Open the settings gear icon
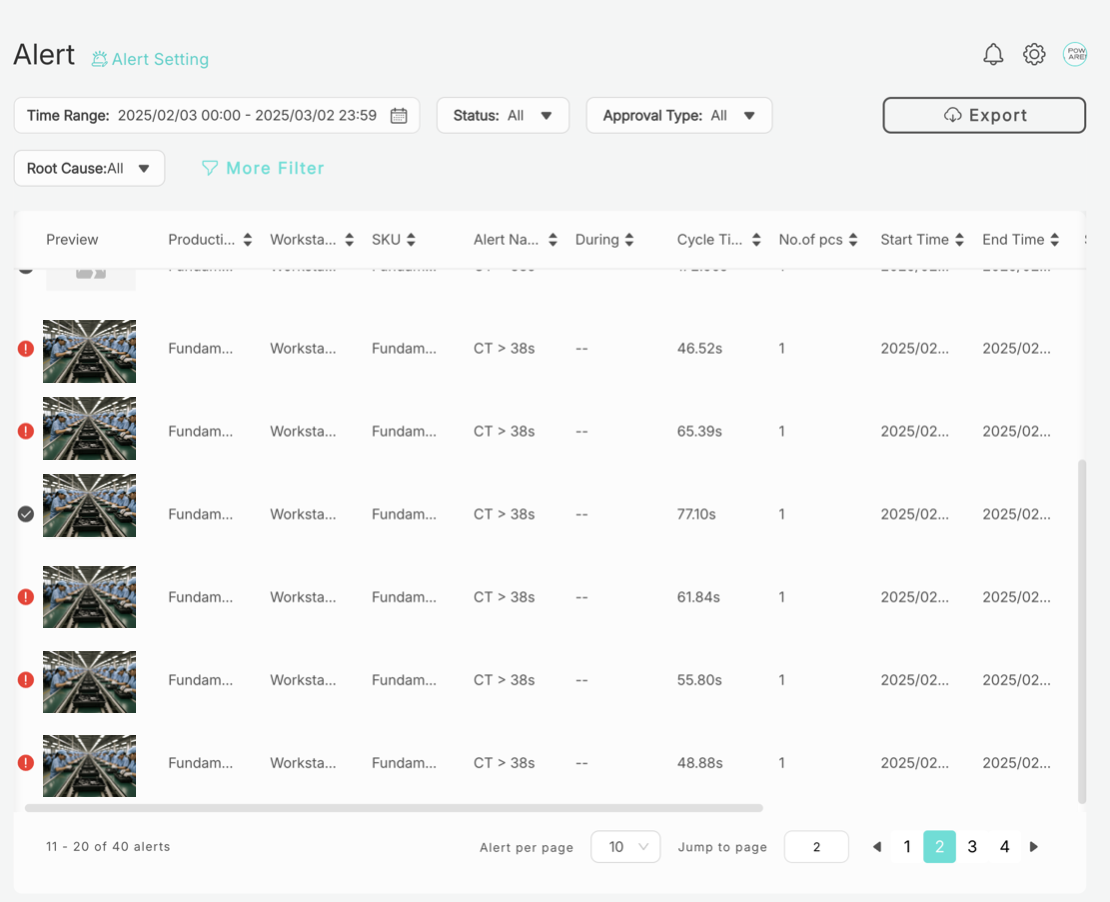This screenshot has width=1110, height=902. point(1034,54)
